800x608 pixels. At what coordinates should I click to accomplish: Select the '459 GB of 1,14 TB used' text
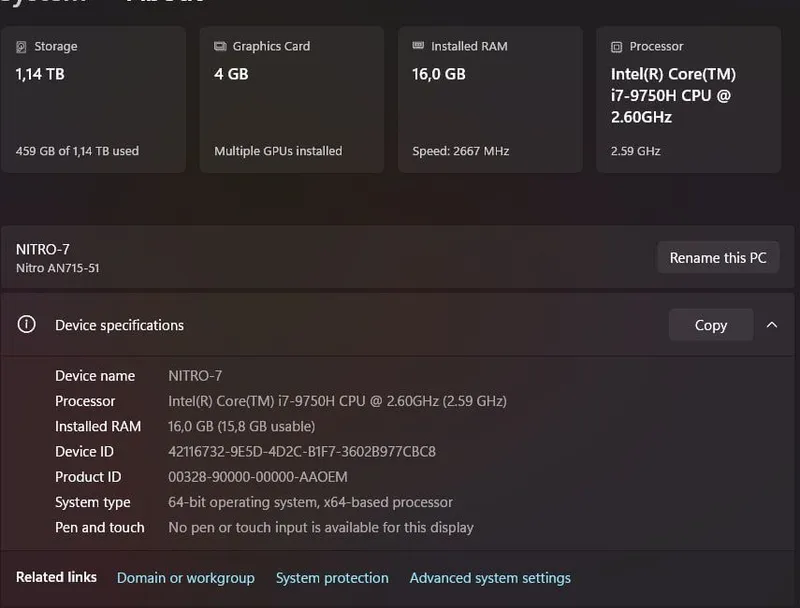(77, 151)
